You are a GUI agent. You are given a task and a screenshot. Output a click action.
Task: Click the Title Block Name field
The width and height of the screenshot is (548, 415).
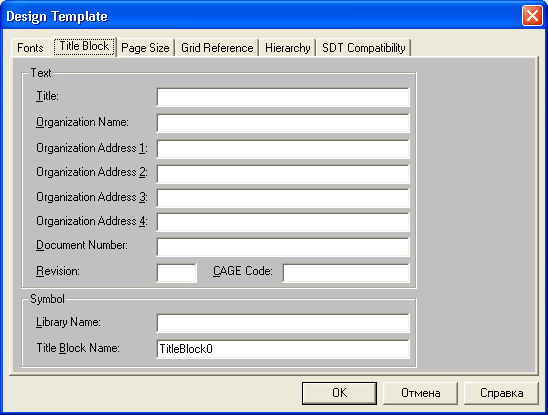pyautogui.click(x=283, y=349)
